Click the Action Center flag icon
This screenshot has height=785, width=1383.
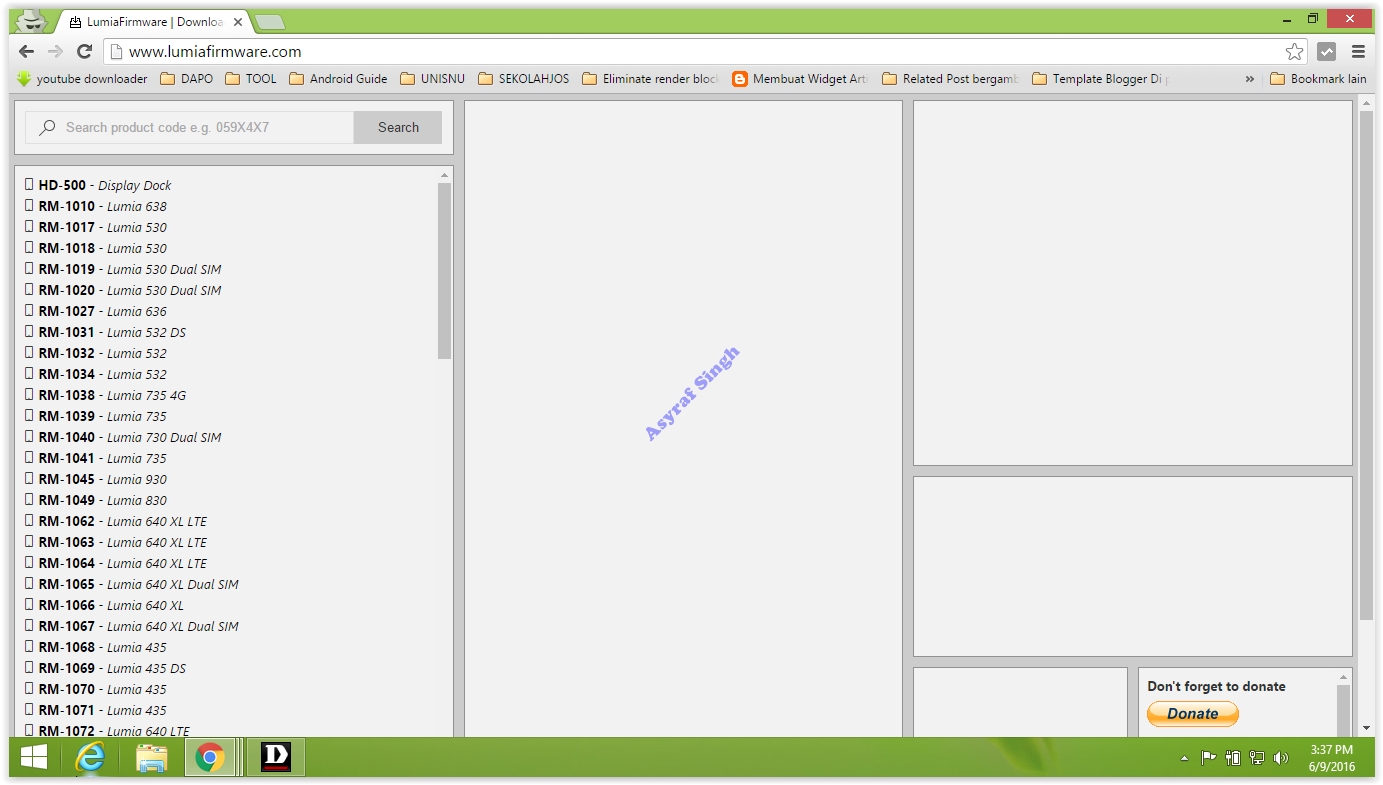pyautogui.click(x=1208, y=758)
